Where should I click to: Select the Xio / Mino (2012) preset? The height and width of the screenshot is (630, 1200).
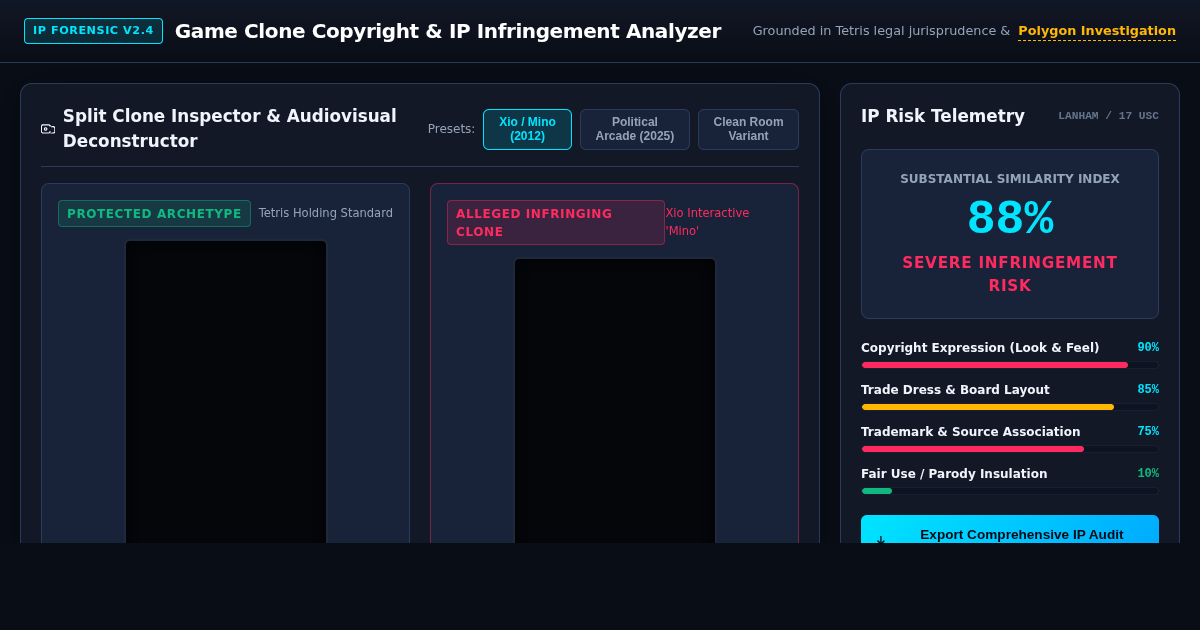tap(527, 129)
